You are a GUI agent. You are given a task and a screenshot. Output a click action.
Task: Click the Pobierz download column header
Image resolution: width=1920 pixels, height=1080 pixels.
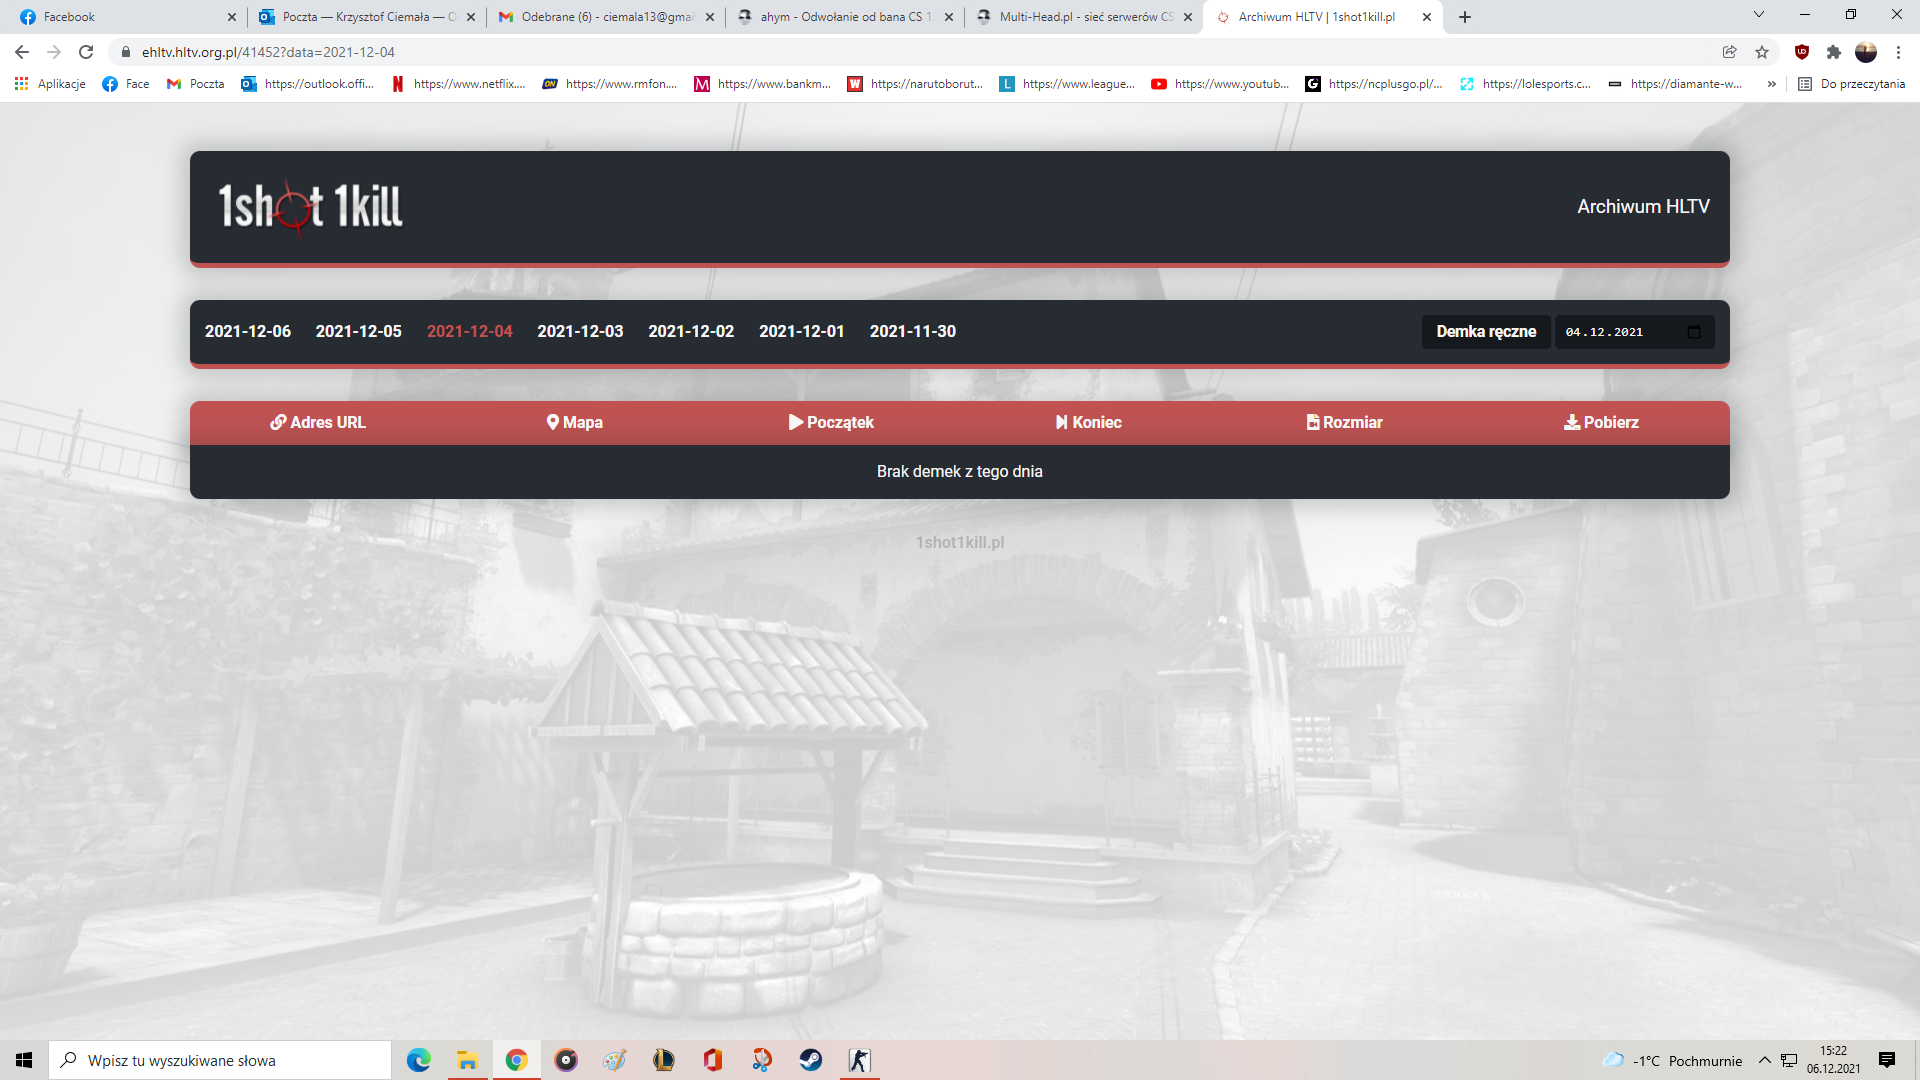pos(1601,423)
